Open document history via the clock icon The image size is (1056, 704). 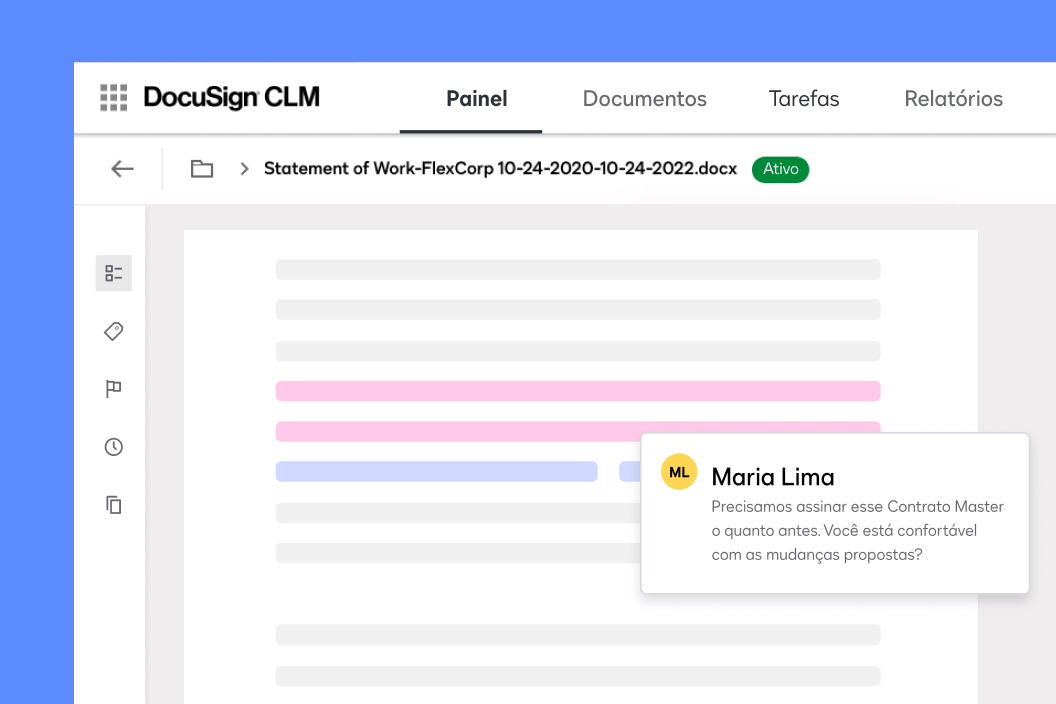(113, 447)
